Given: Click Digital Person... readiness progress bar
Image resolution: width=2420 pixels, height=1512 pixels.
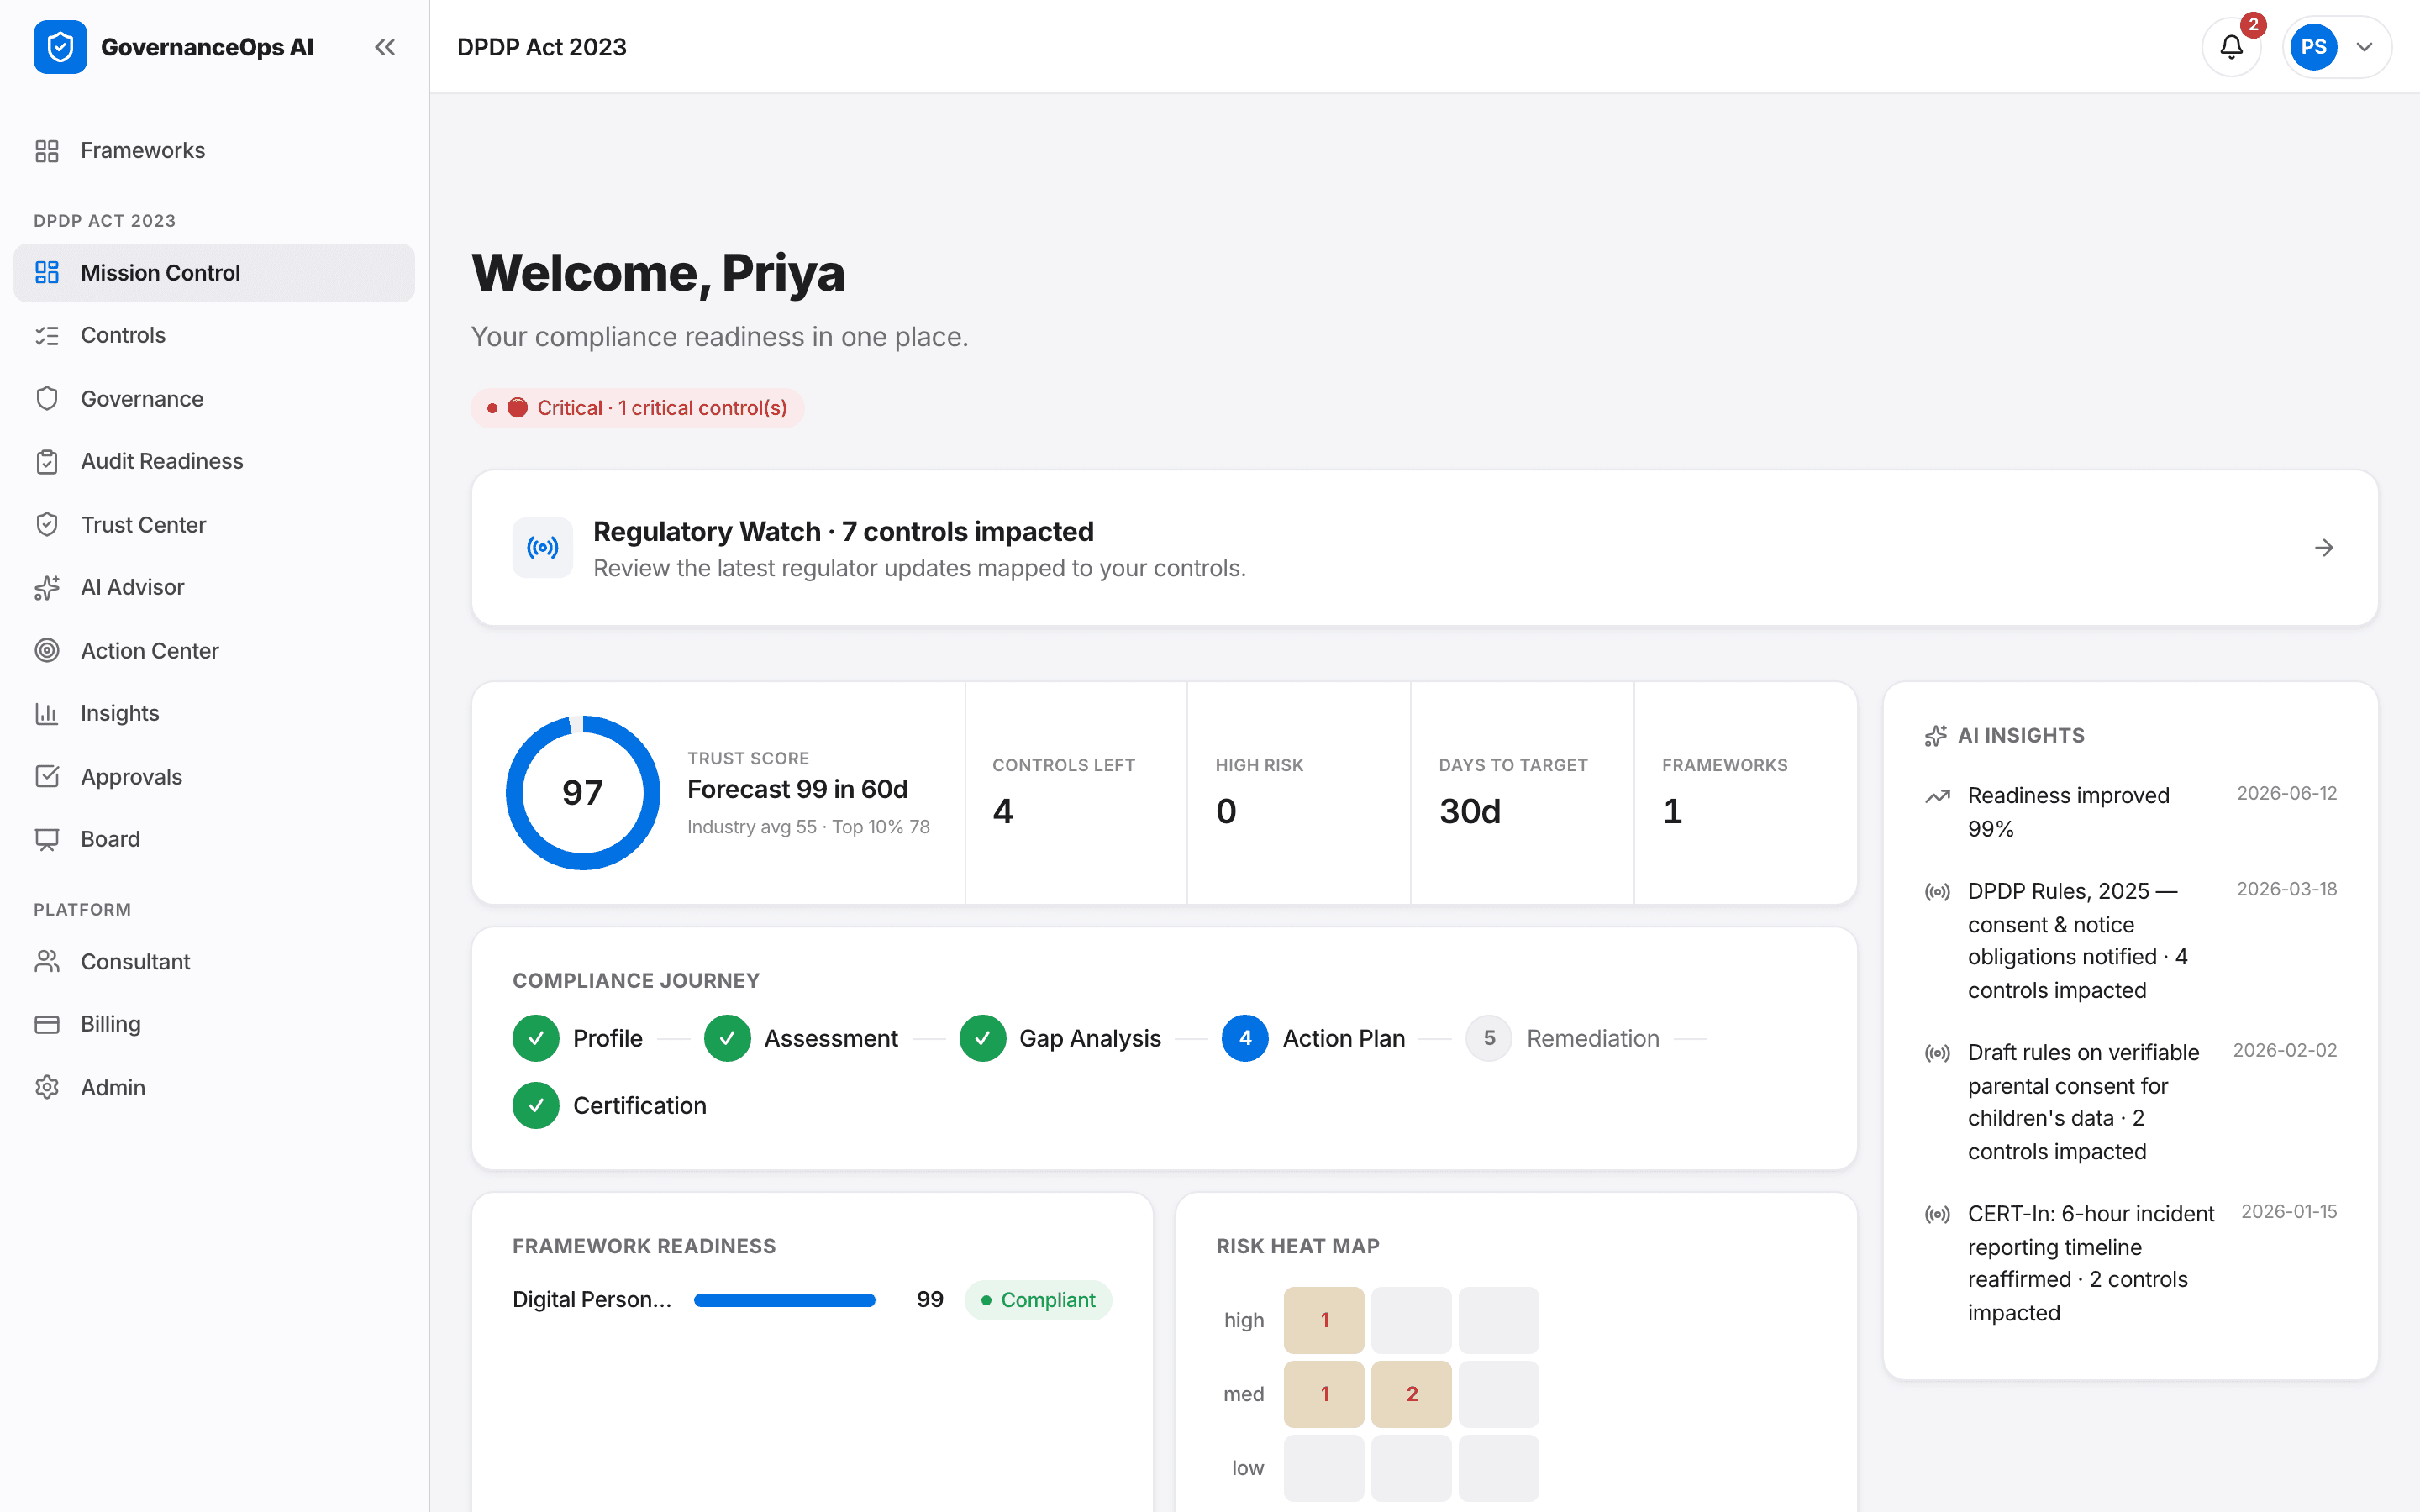Looking at the screenshot, I should pos(785,1300).
